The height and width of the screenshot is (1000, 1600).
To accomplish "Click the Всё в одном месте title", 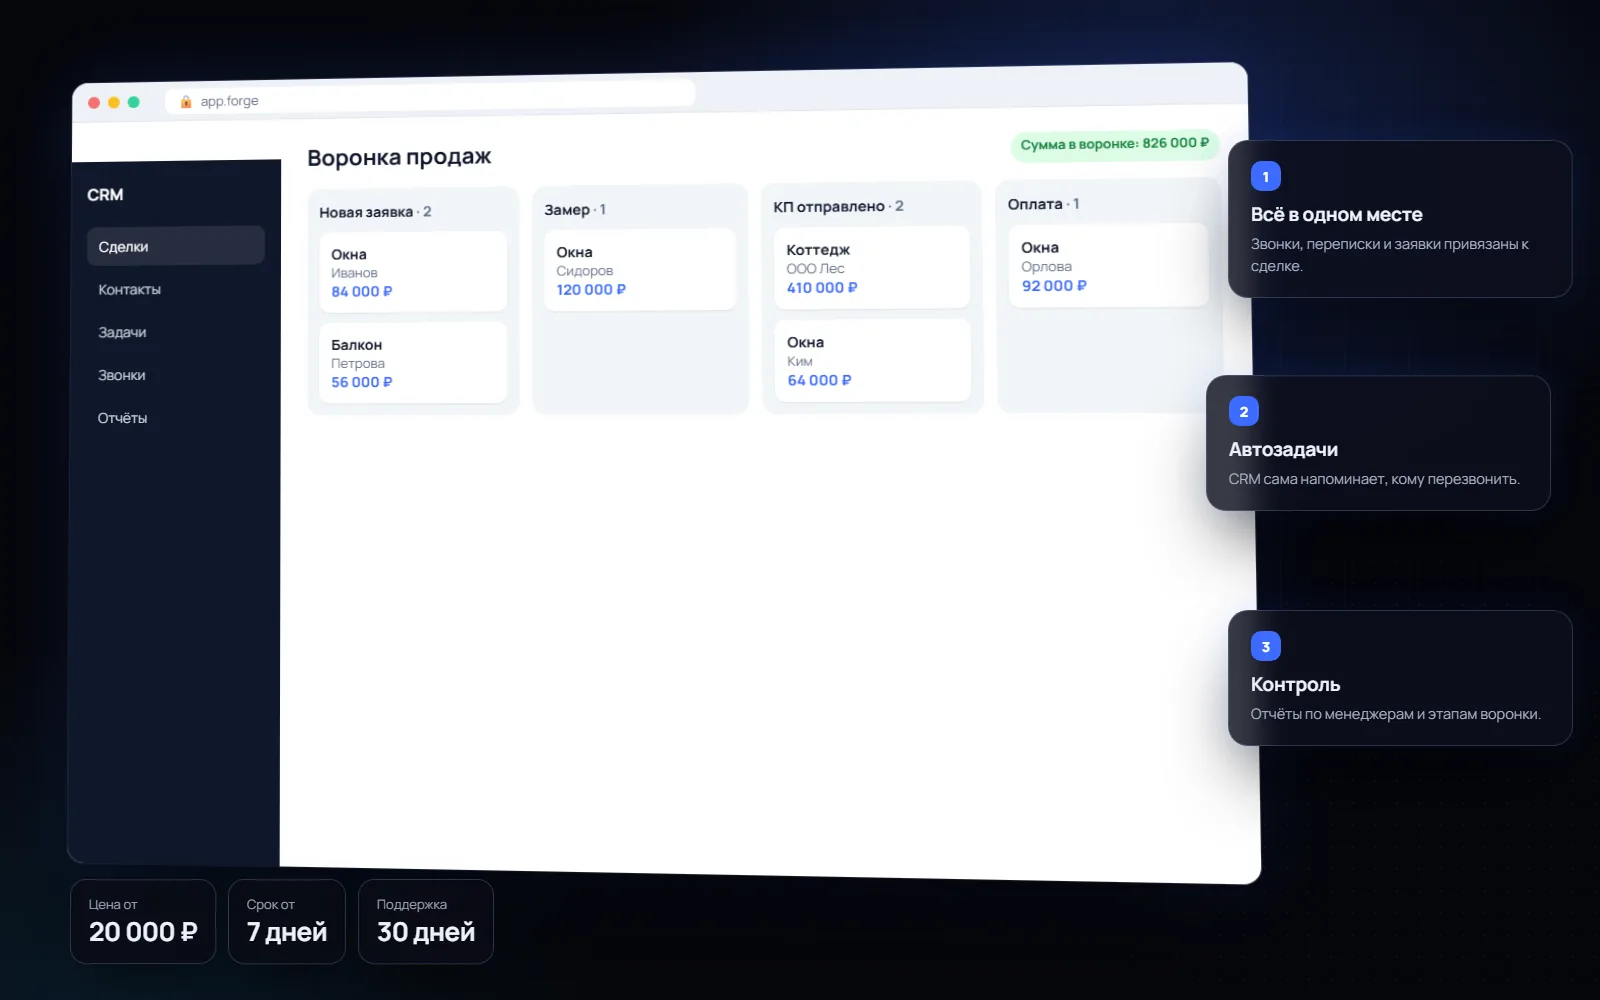I will [x=1336, y=215].
